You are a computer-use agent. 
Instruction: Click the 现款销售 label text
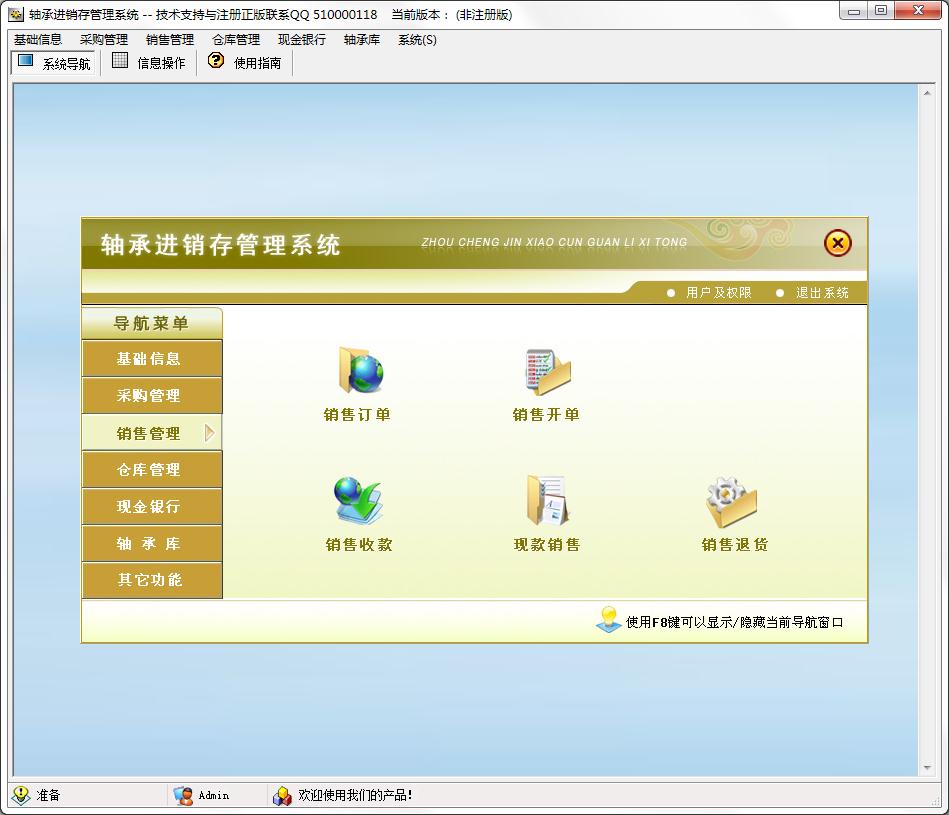pyautogui.click(x=547, y=545)
